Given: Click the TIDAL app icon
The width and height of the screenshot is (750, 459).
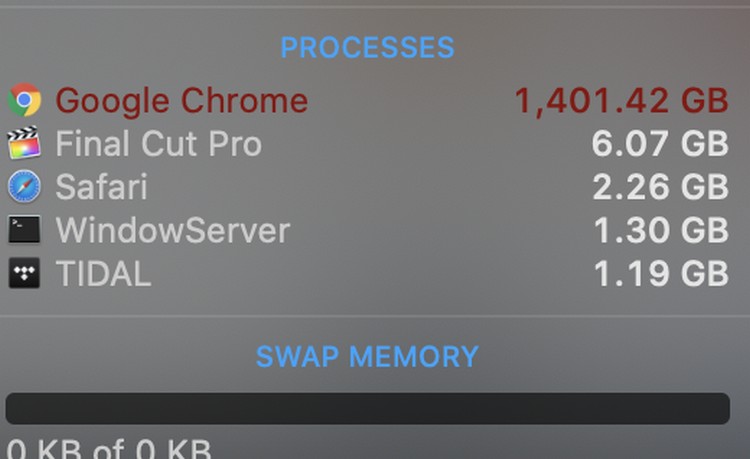Looking at the screenshot, I should pyautogui.click(x=24, y=273).
